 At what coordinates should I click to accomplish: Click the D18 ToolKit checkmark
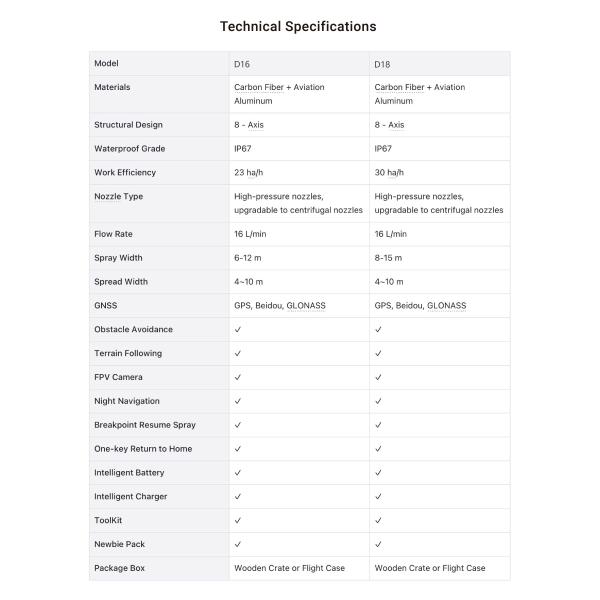(x=378, y=521)
